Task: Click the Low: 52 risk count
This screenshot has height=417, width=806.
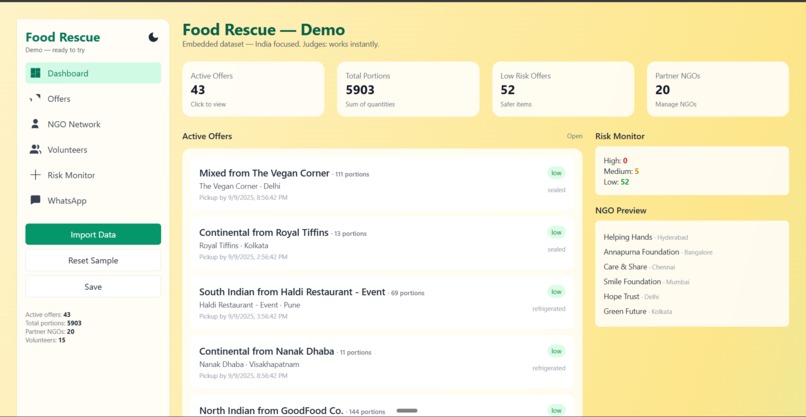Action: (616, 182)
